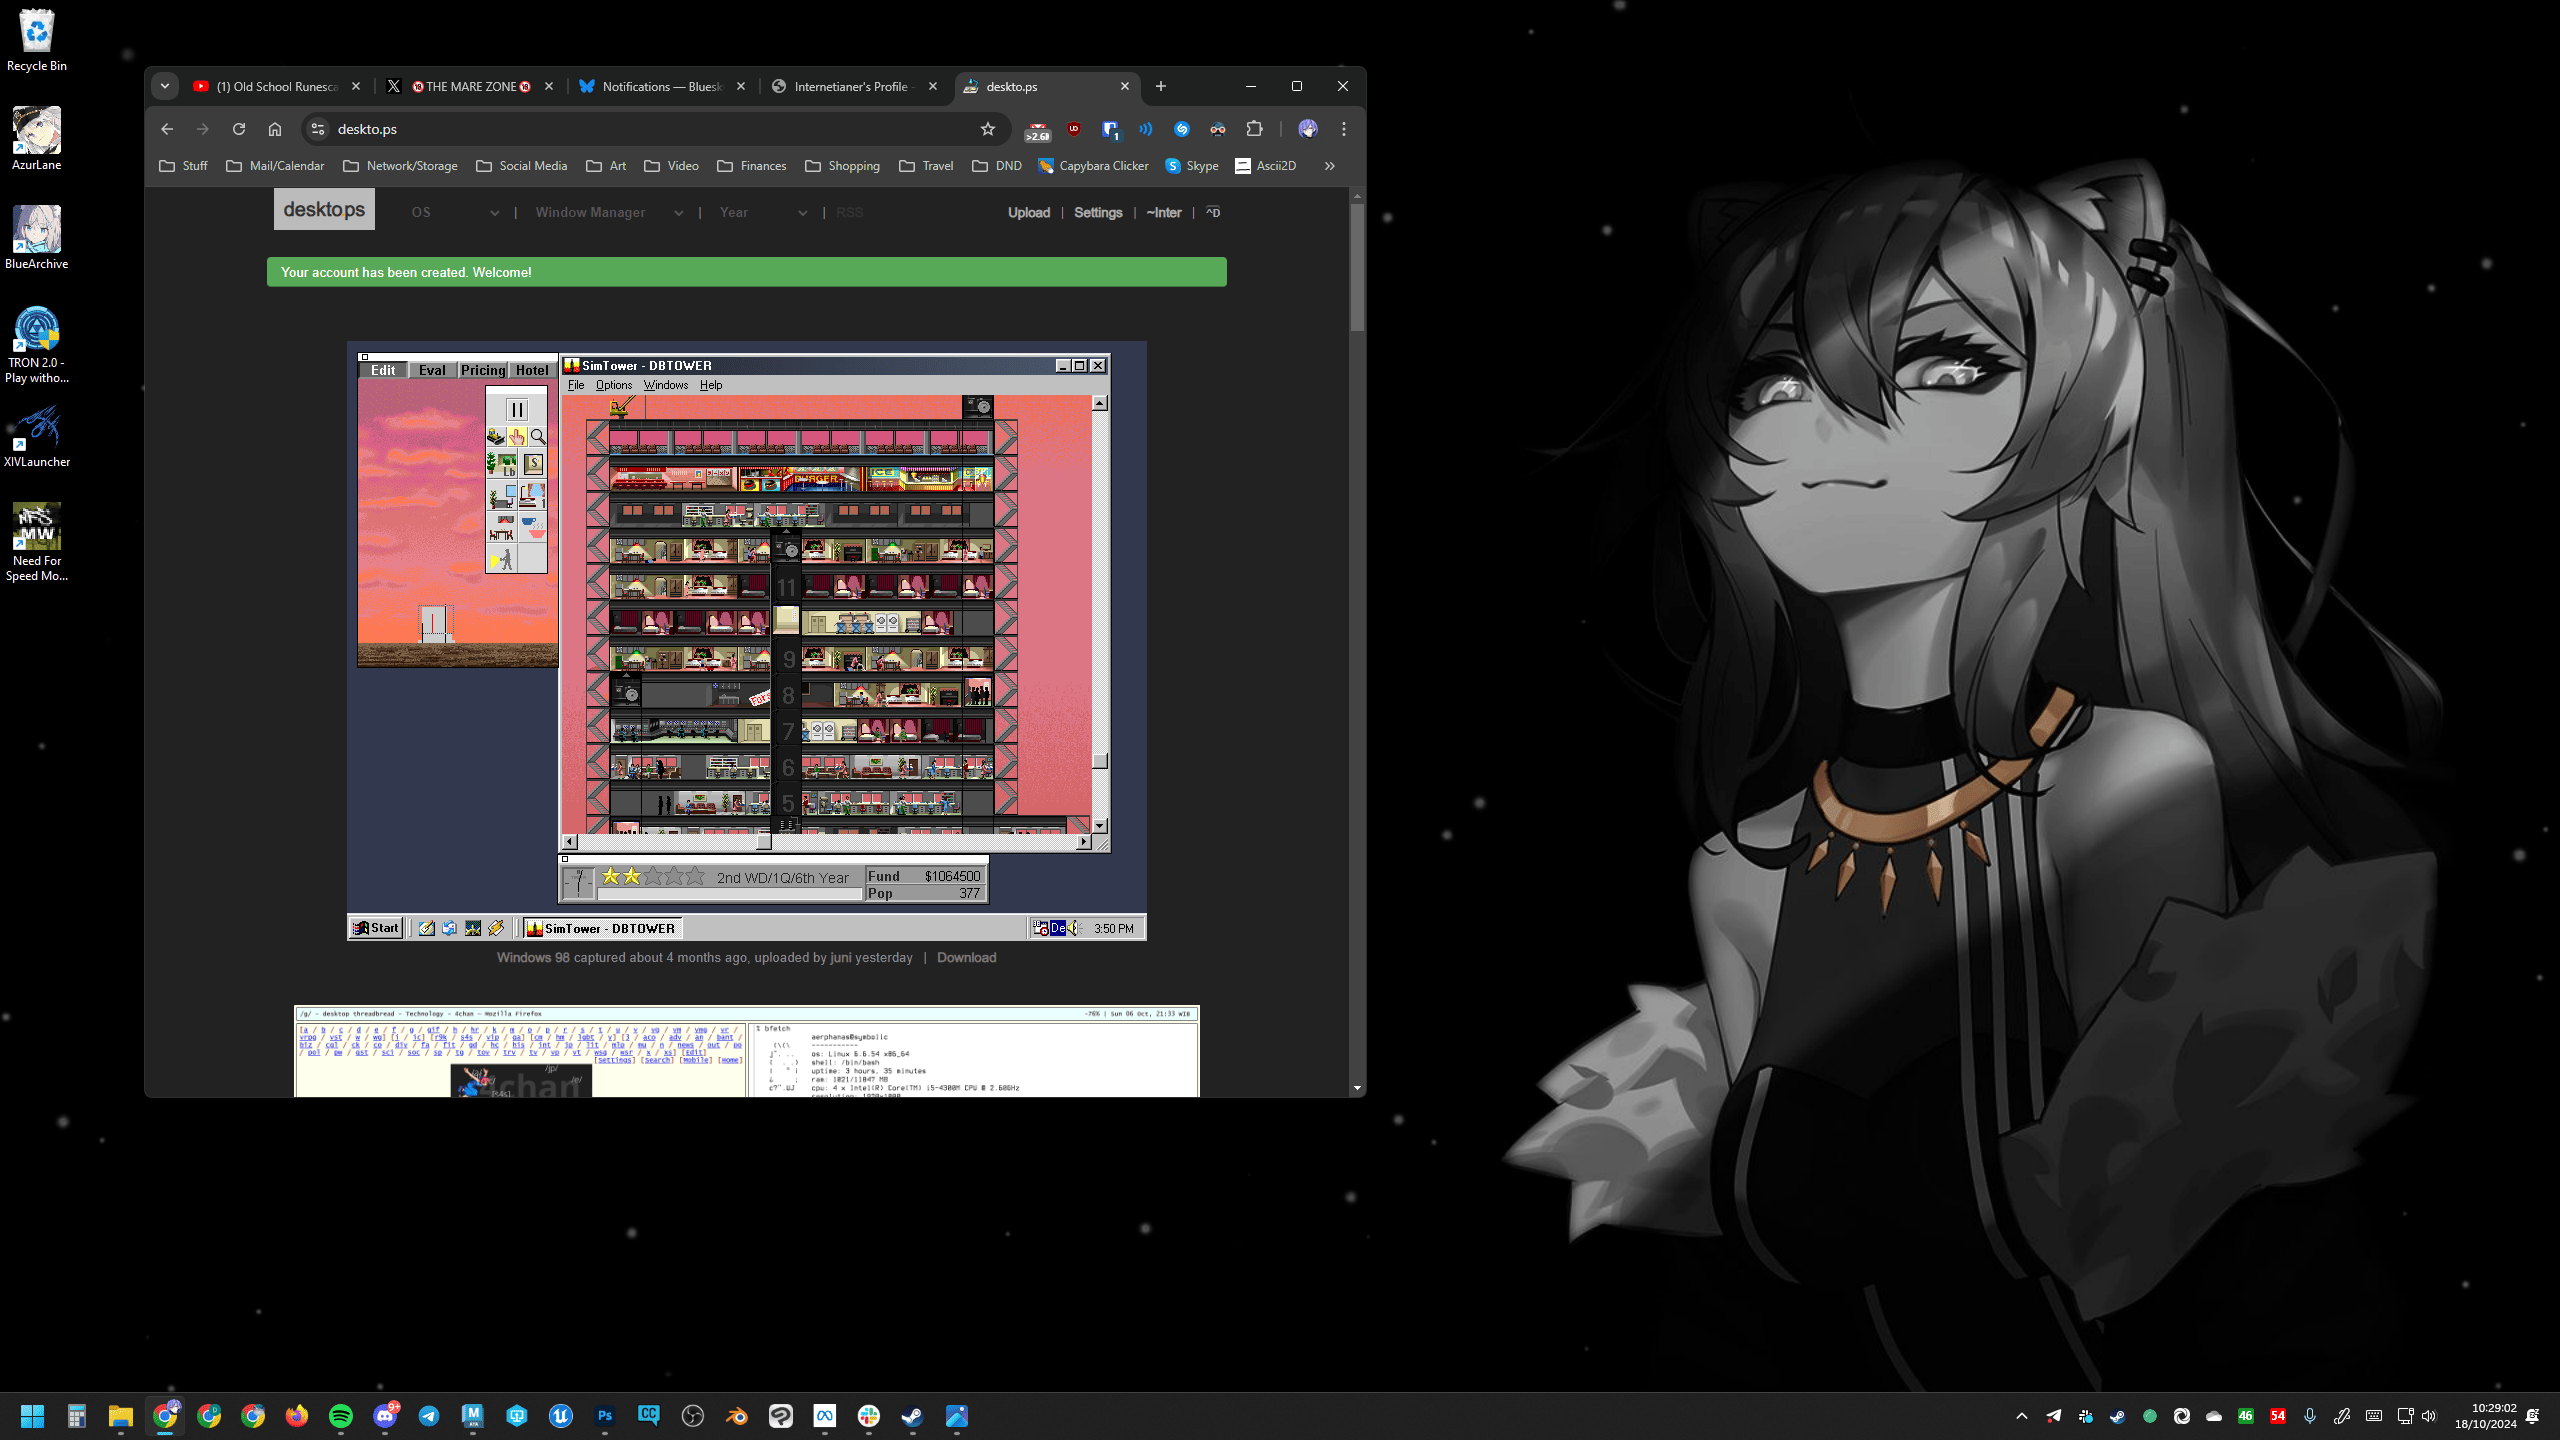2560x1440 pixels.
Task: Click the Download link under screenshot
Action: pos(966,958)
